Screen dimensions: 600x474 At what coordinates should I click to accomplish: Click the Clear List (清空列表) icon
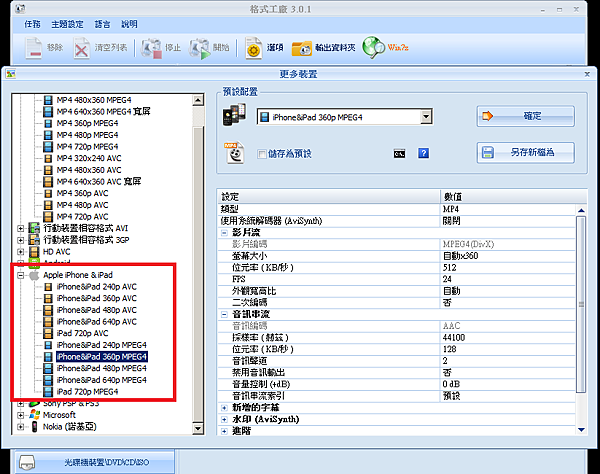81,48
